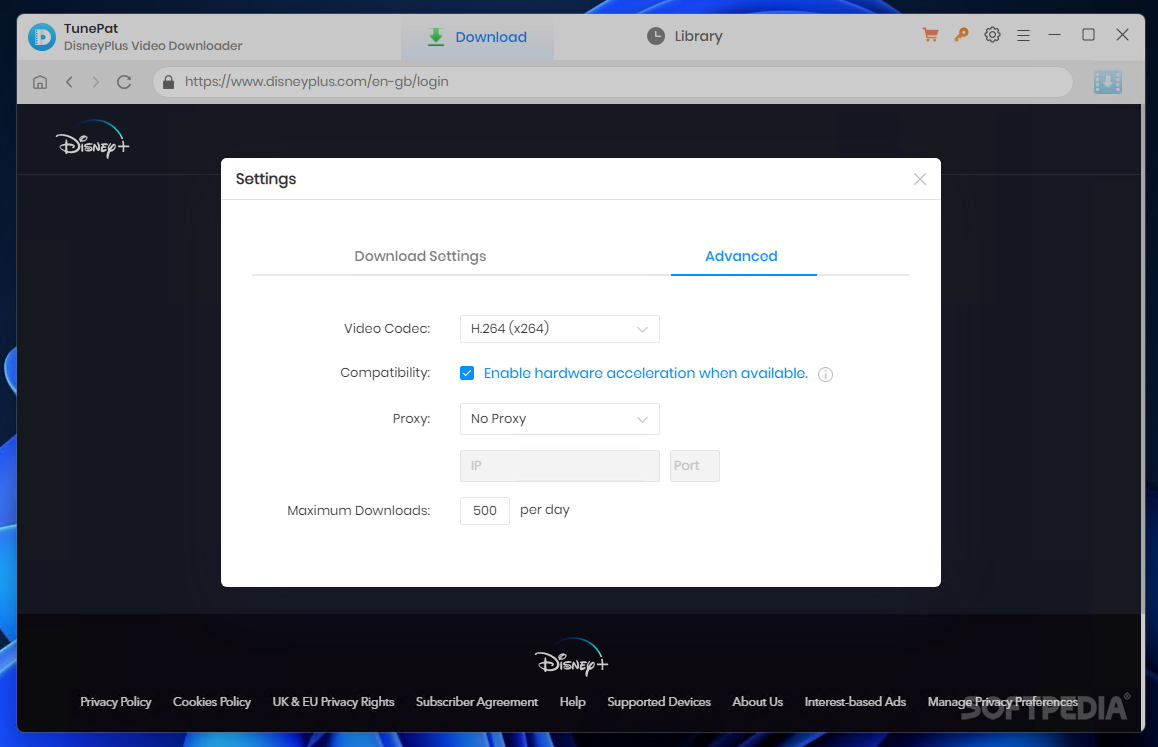This screenshot has width=1158, height=747.
Task: Click the URL address bar
Action: [612, 82]
